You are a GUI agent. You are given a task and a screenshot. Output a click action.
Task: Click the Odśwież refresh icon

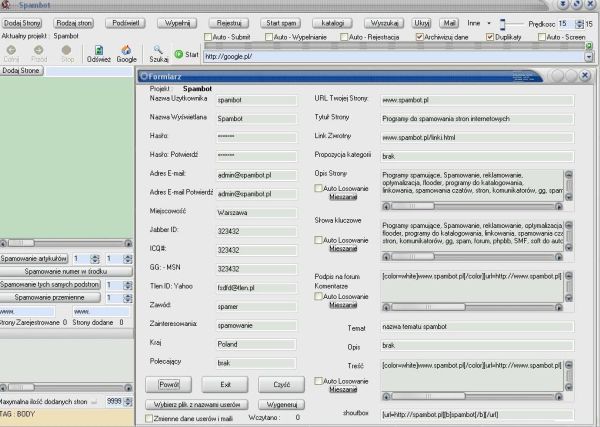(x=99, y=50)
